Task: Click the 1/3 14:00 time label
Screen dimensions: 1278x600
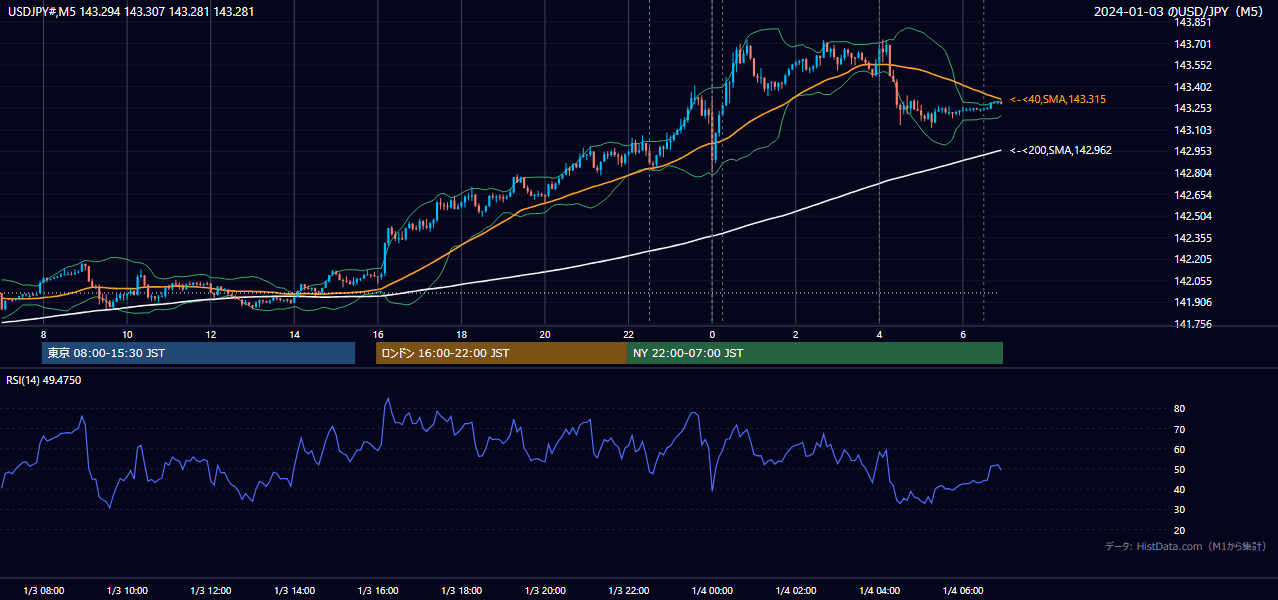Action: click(x=294, y=591)
